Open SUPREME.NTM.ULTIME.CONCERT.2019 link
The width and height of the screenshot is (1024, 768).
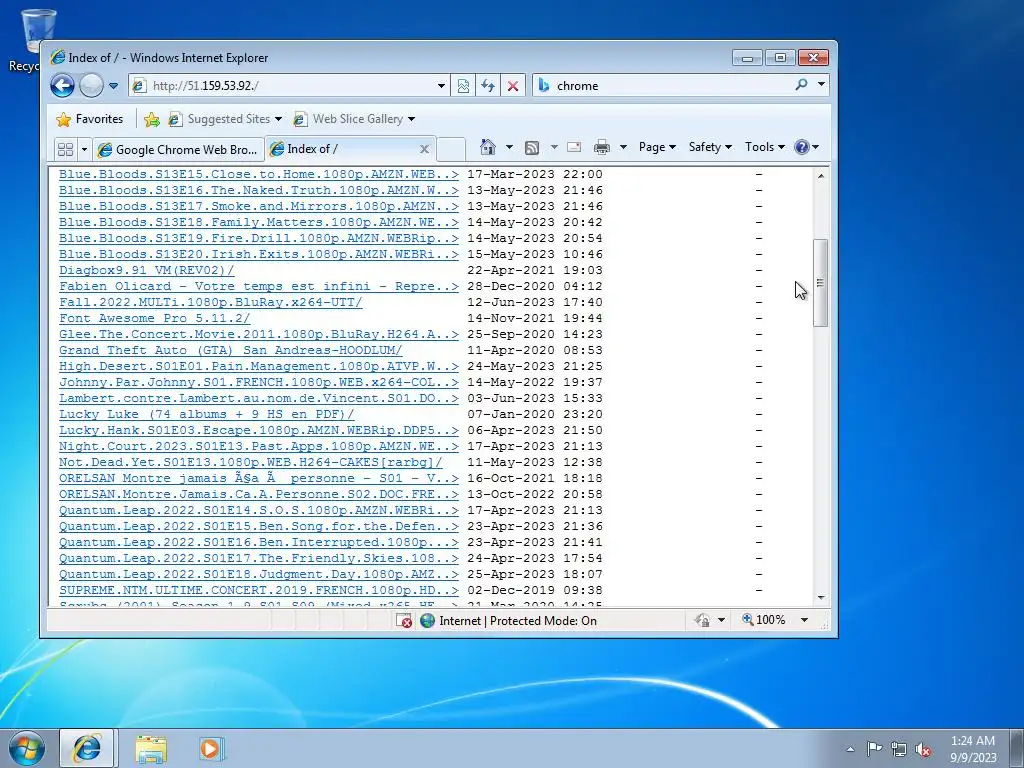(x=259, y=590)
